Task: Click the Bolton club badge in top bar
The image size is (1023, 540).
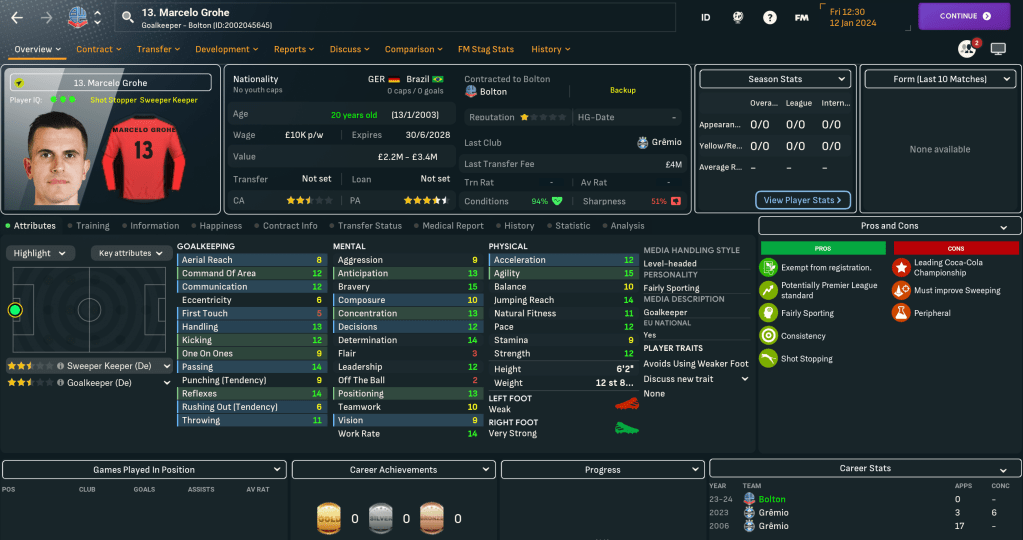Action: click(x=77, y=17)
